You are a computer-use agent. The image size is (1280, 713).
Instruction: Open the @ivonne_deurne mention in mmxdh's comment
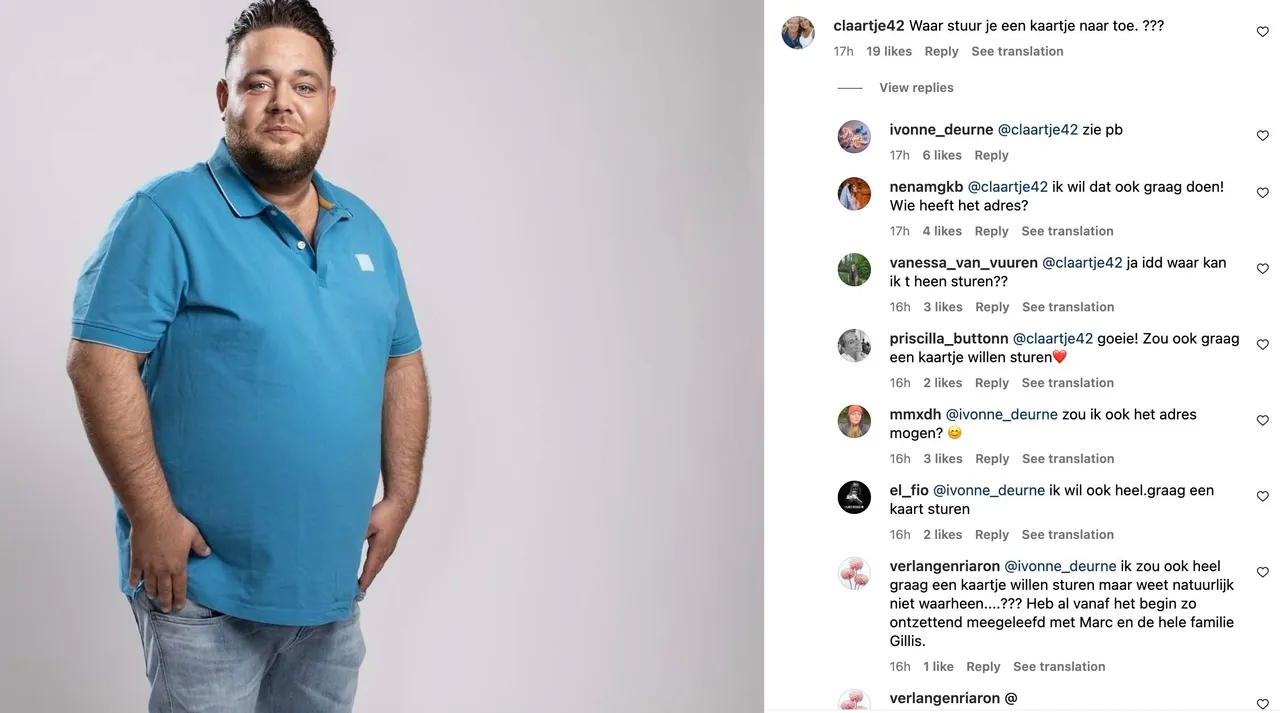(x=1001, y=415)
